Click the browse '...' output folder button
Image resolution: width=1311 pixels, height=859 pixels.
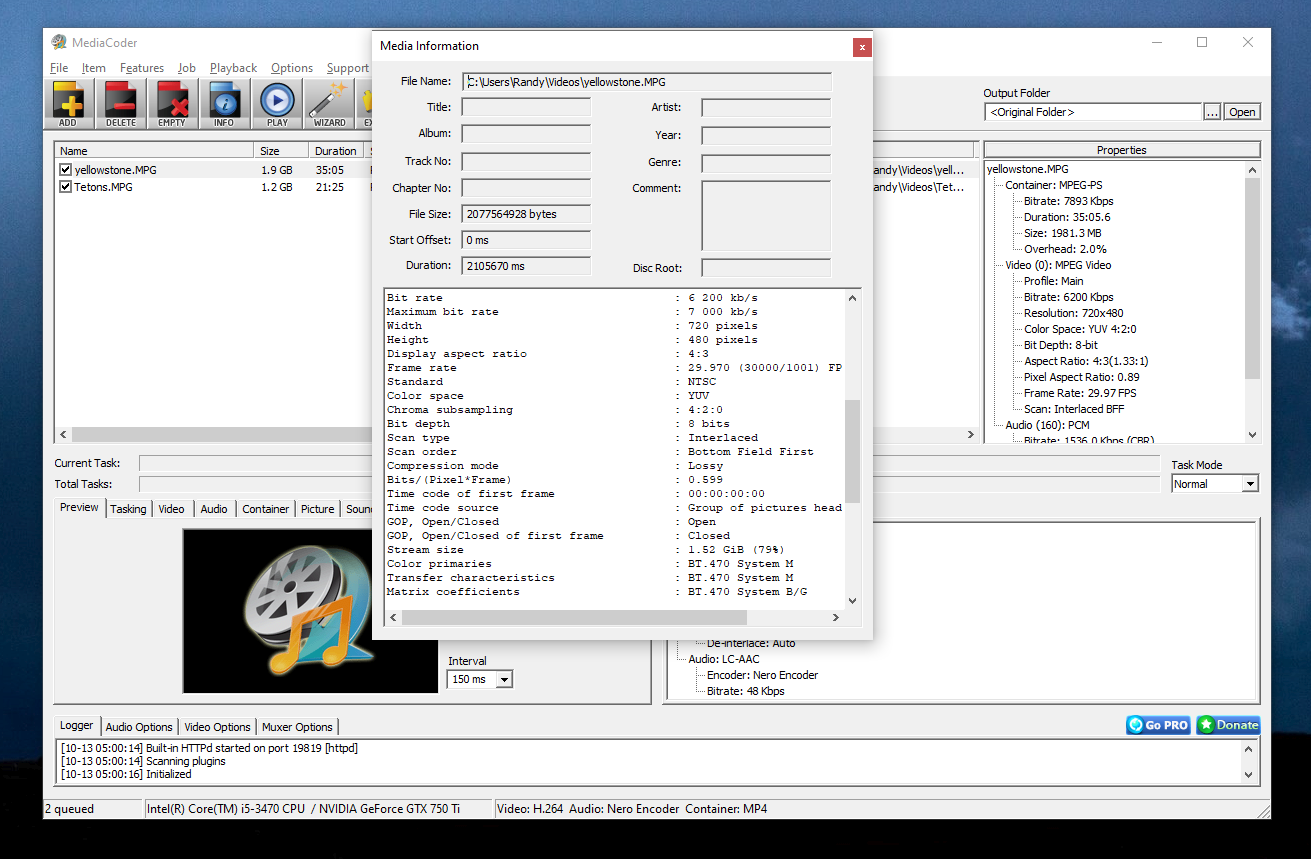[1212, 112]
